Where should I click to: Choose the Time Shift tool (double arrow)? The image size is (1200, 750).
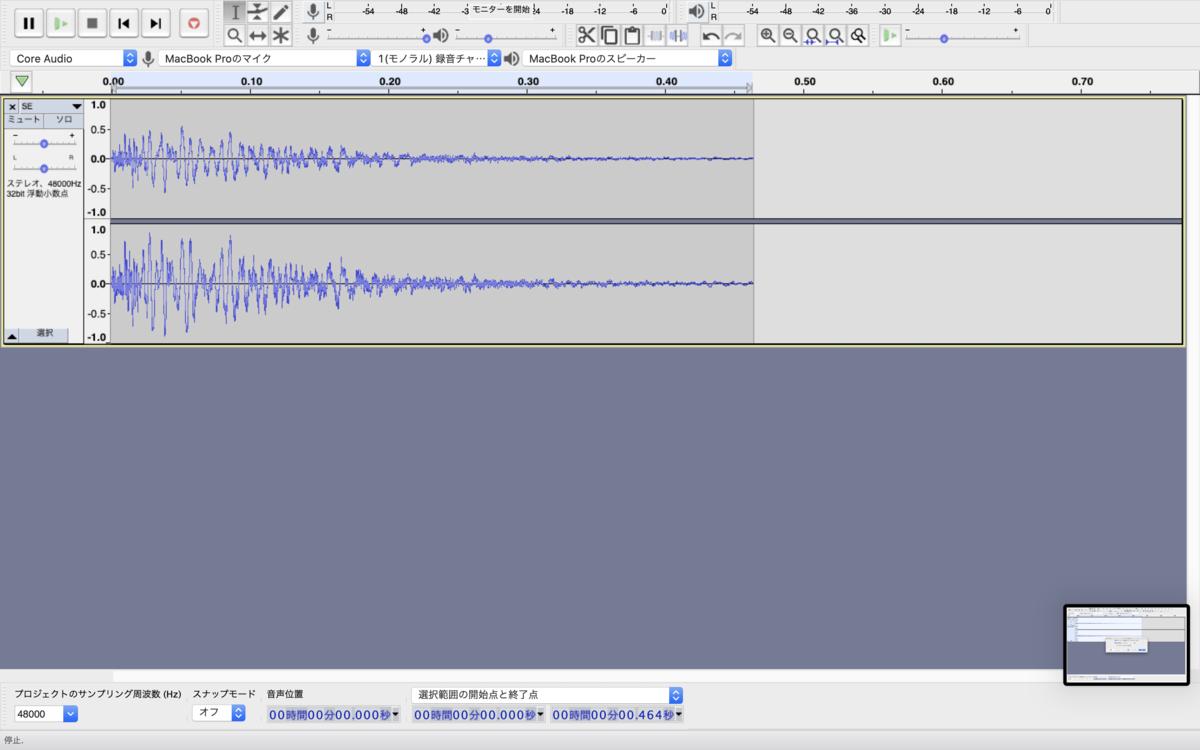pyautogui.click(x=258, y=35)
